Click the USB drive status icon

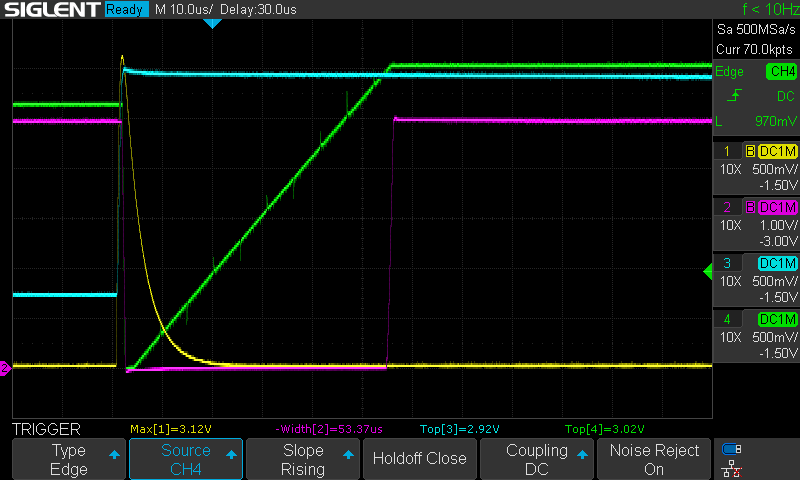(x=731, y=449)
